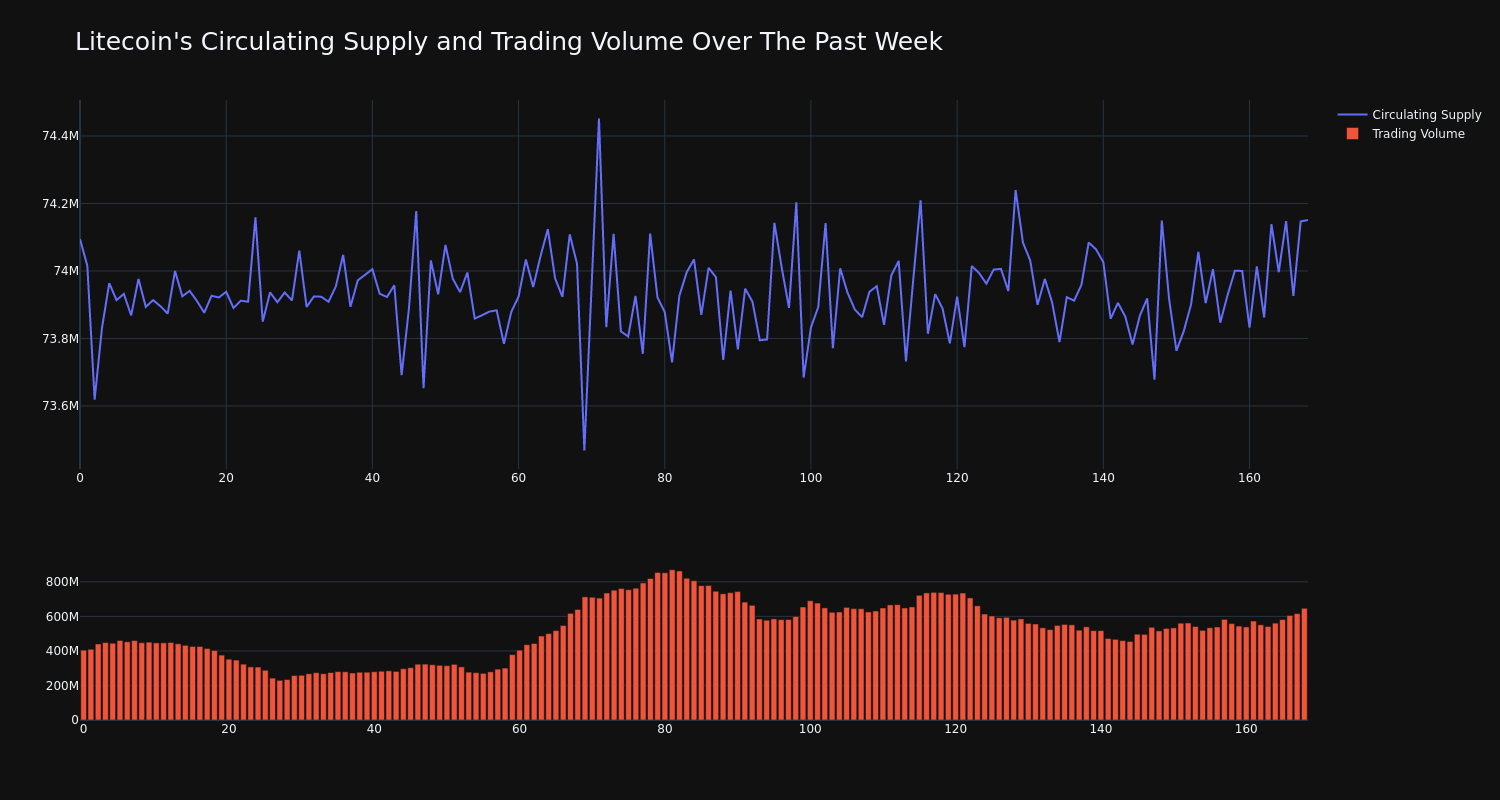The height and width of the screenshot is (800, 1500).
Task: Click the orange Trading Volume legend swatch
Action: (1352, 134)
